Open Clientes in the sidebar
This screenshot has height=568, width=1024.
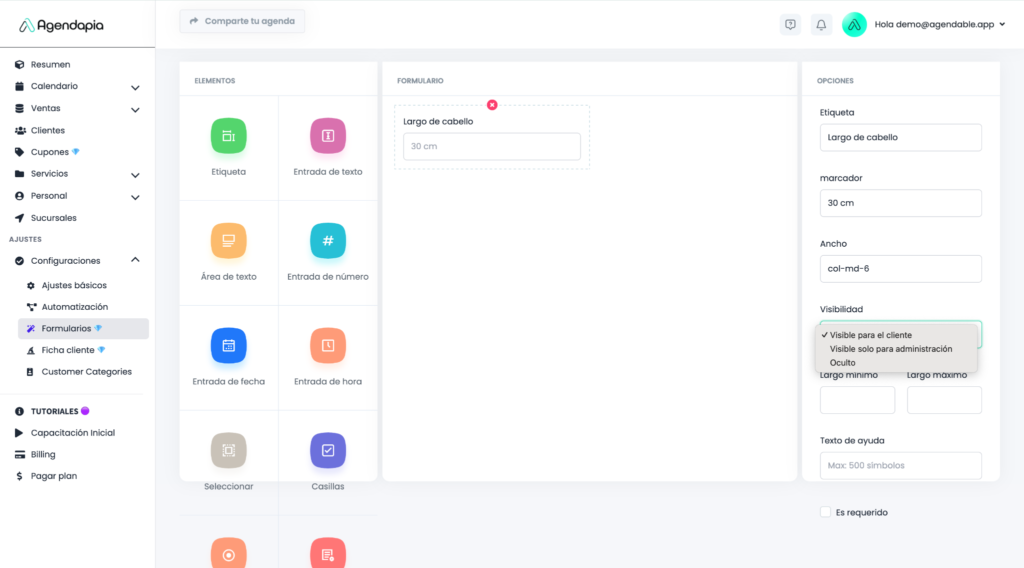click(x=48, y=131)
